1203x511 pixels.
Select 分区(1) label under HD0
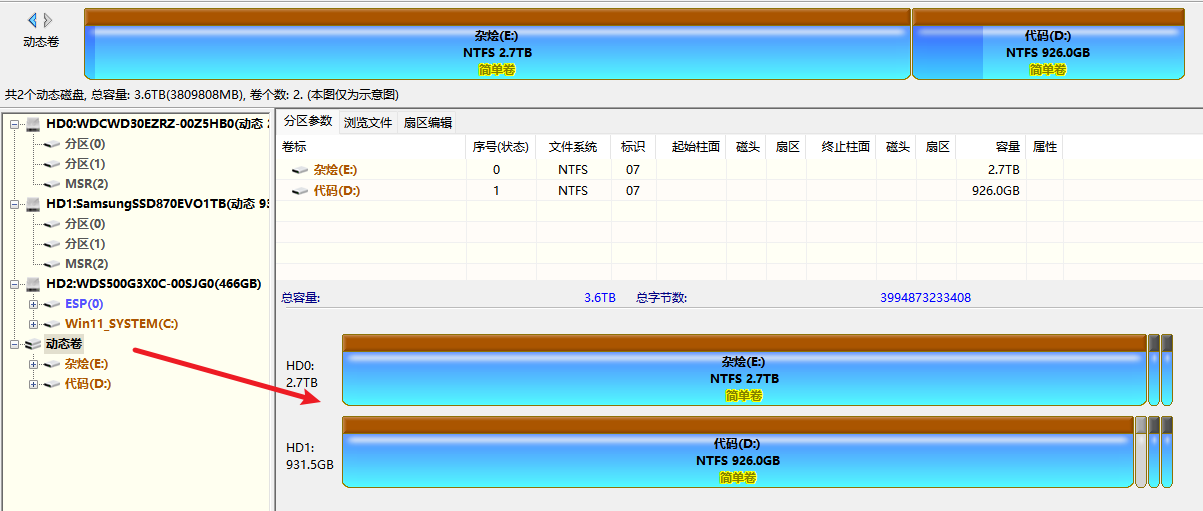coord(85,164)
